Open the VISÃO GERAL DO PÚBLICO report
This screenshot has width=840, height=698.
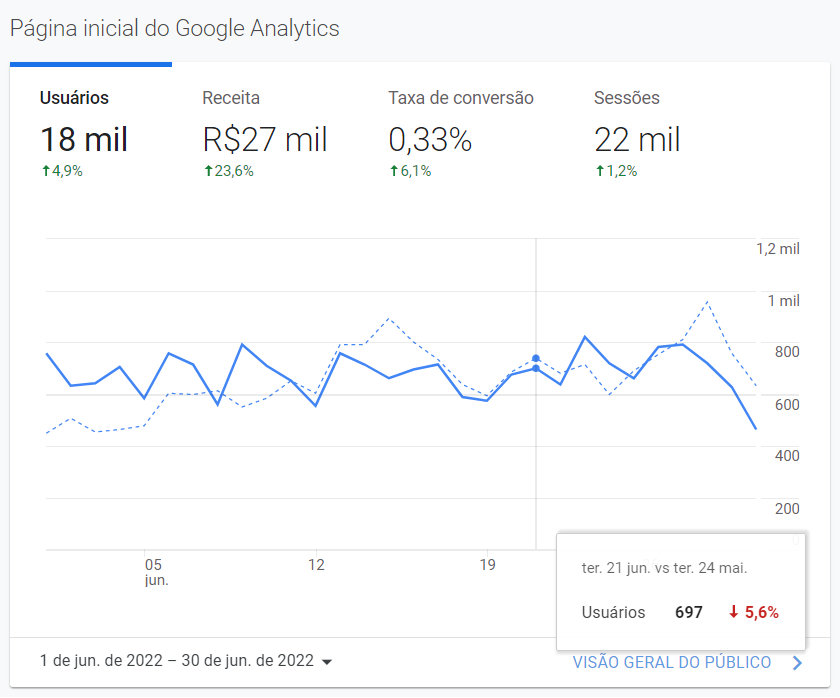click(x=670, y=662)
